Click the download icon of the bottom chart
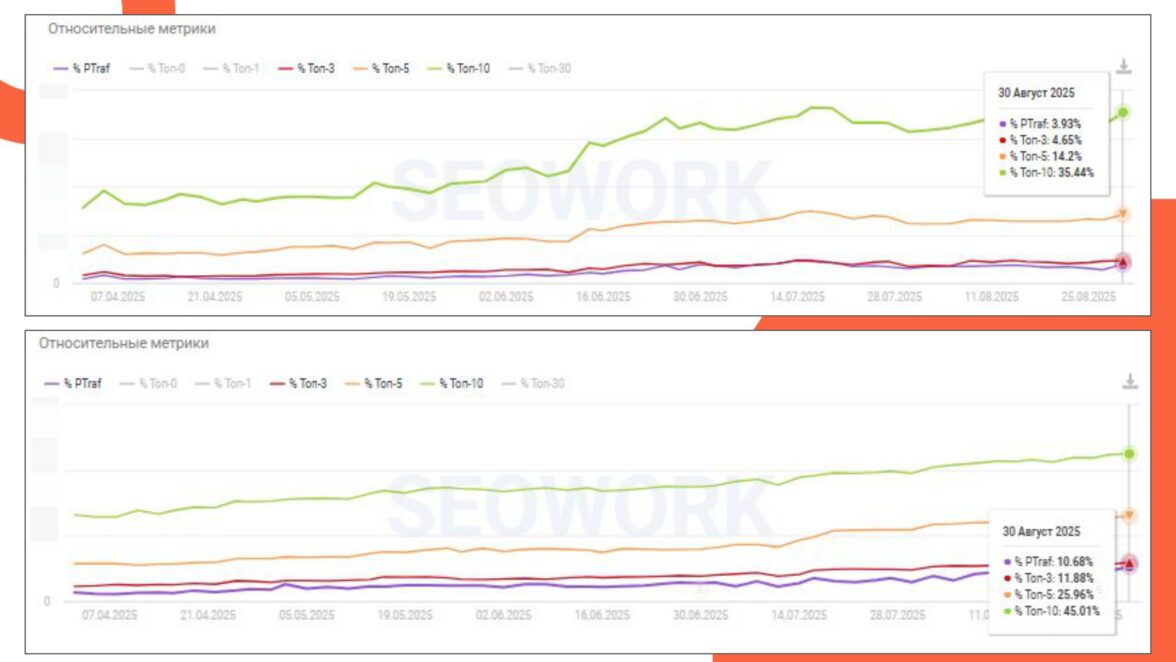 (x=1129, y=381)
